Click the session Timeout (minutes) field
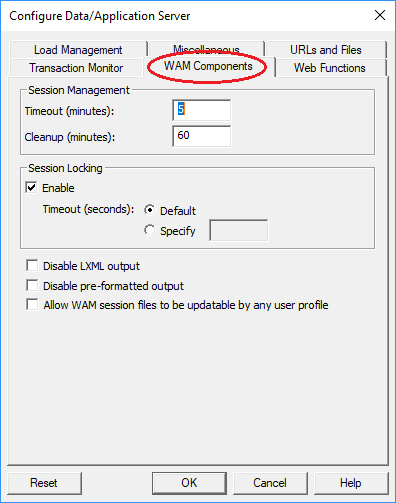 [202, 110]
